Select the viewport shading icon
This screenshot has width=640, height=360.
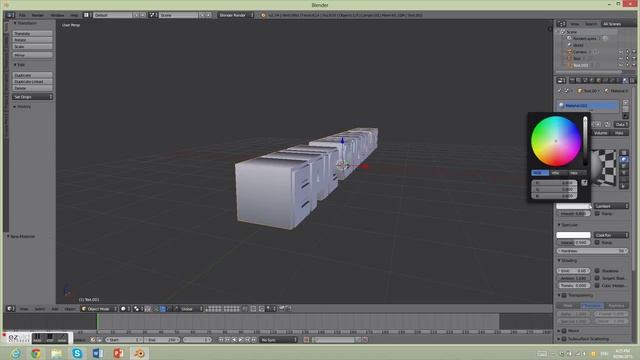coord(124,309)
